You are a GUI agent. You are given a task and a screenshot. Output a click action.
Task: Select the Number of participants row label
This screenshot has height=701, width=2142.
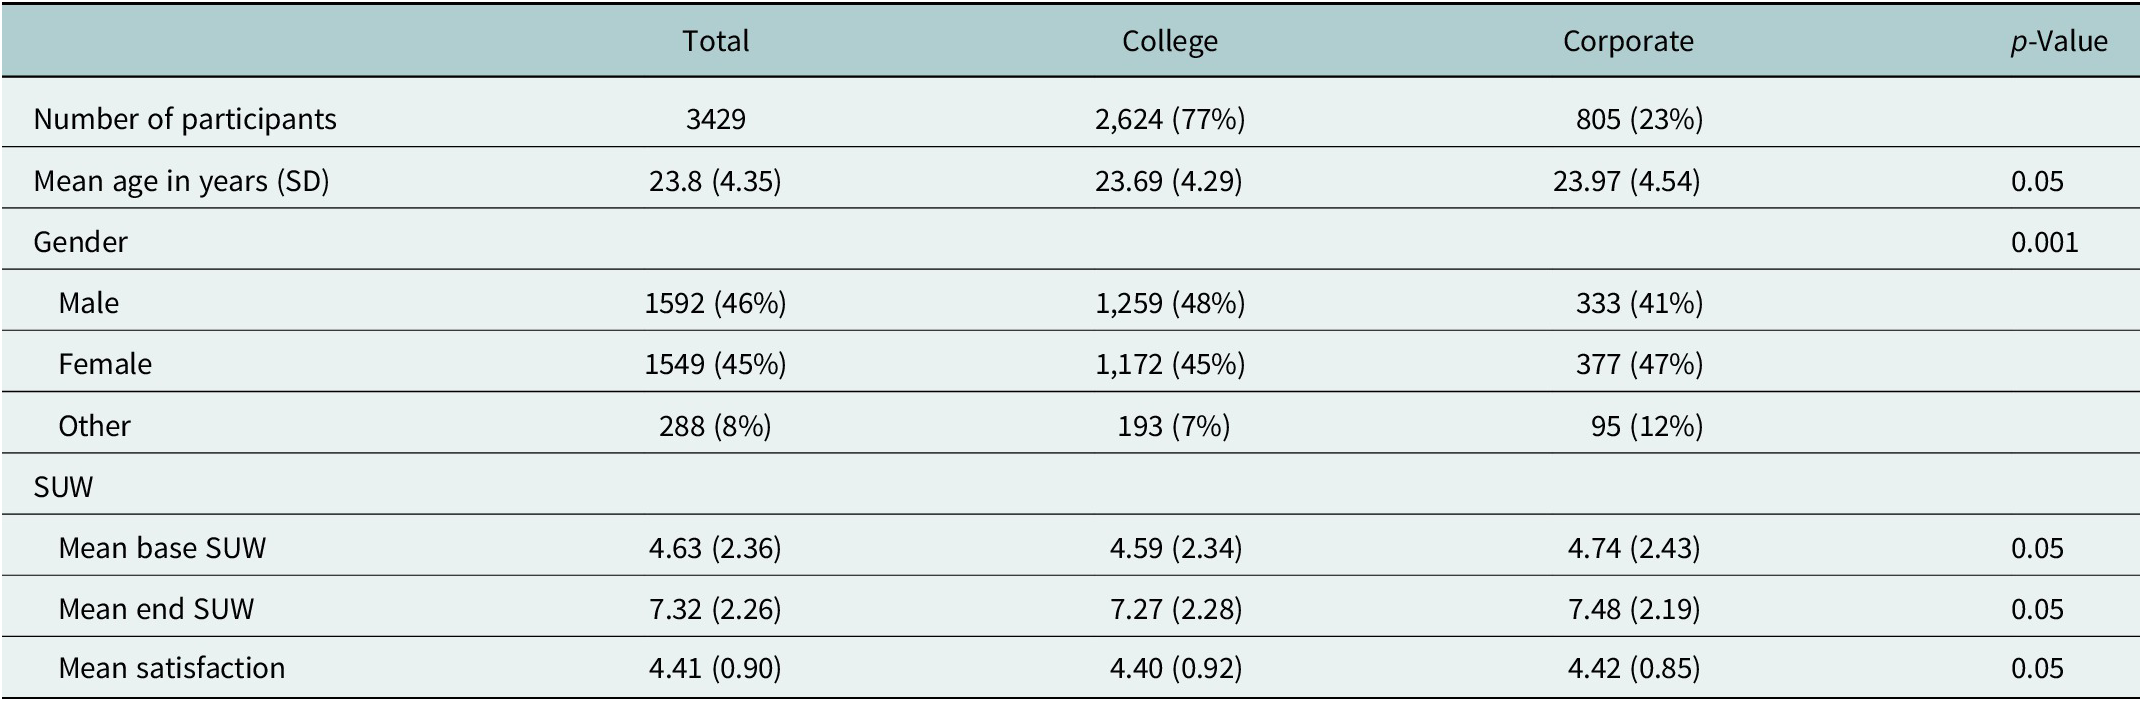185,119
